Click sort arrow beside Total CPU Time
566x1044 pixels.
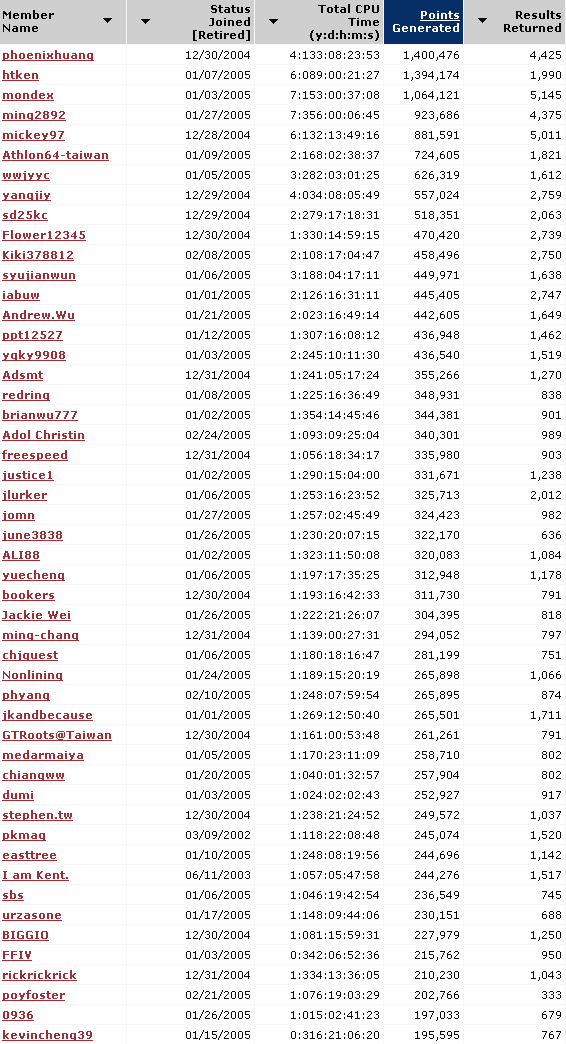tap(273, 21)
